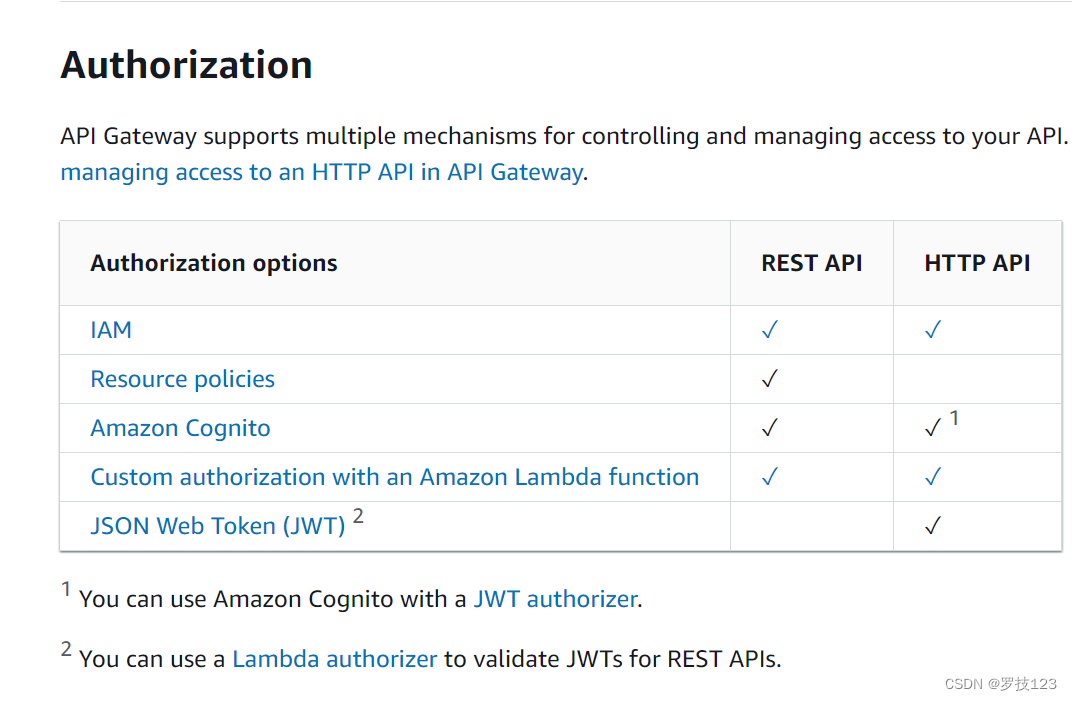Click Amazon Cognito checkmark under REST API
Viewport: 1072px width, 701px height.
tap(769, 428)
